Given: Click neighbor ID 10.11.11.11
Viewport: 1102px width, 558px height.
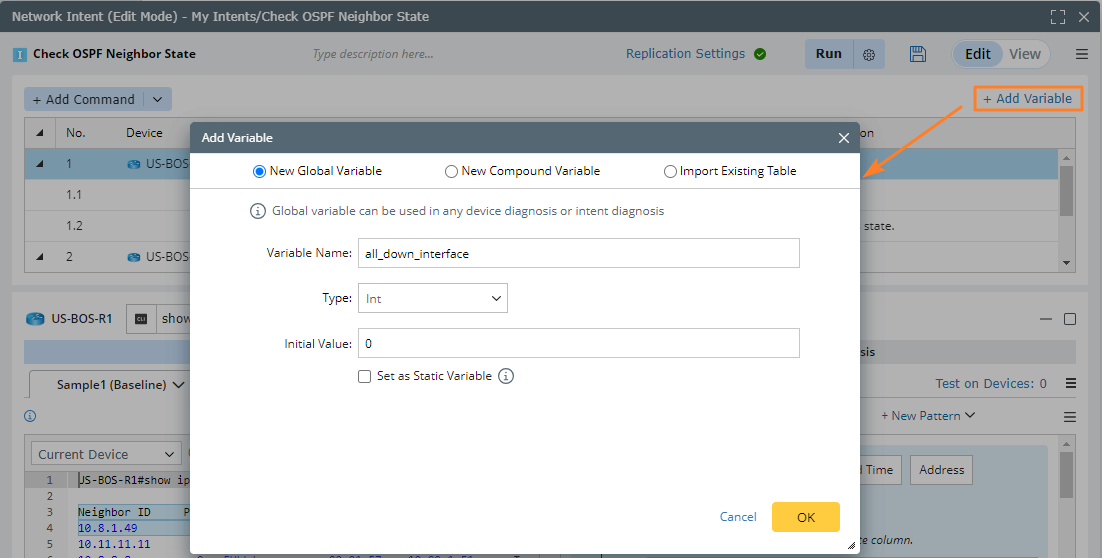Looking at the screenshot, I should coord(114,544).
